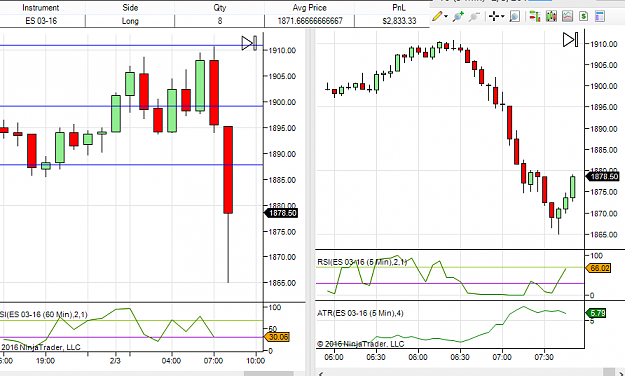Open the Strategies dollar-sign icon

pyautogui.click(x=584, y=16)
